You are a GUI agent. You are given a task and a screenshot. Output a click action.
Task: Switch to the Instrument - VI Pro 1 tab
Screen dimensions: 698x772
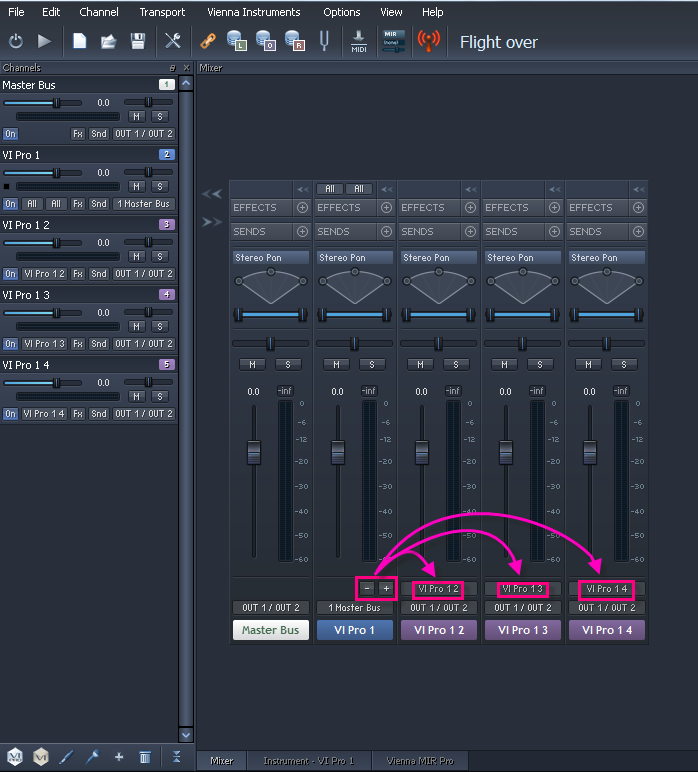tap(309, 761)
